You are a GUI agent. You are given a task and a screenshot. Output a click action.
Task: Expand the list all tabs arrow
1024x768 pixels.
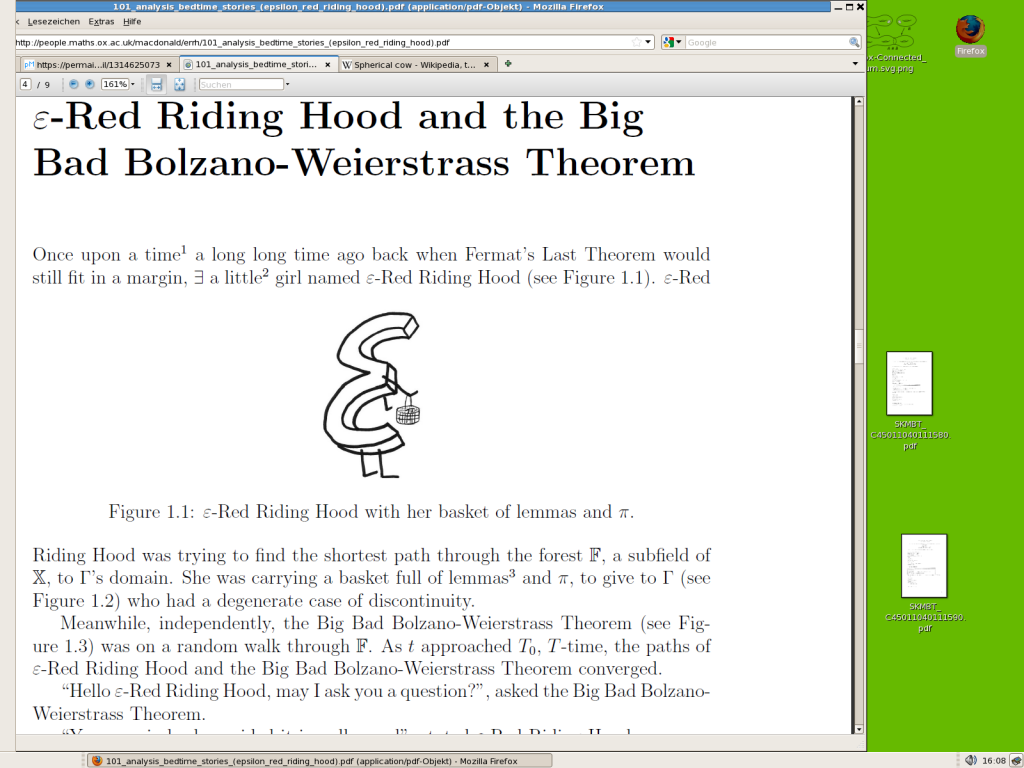[855, 64]
